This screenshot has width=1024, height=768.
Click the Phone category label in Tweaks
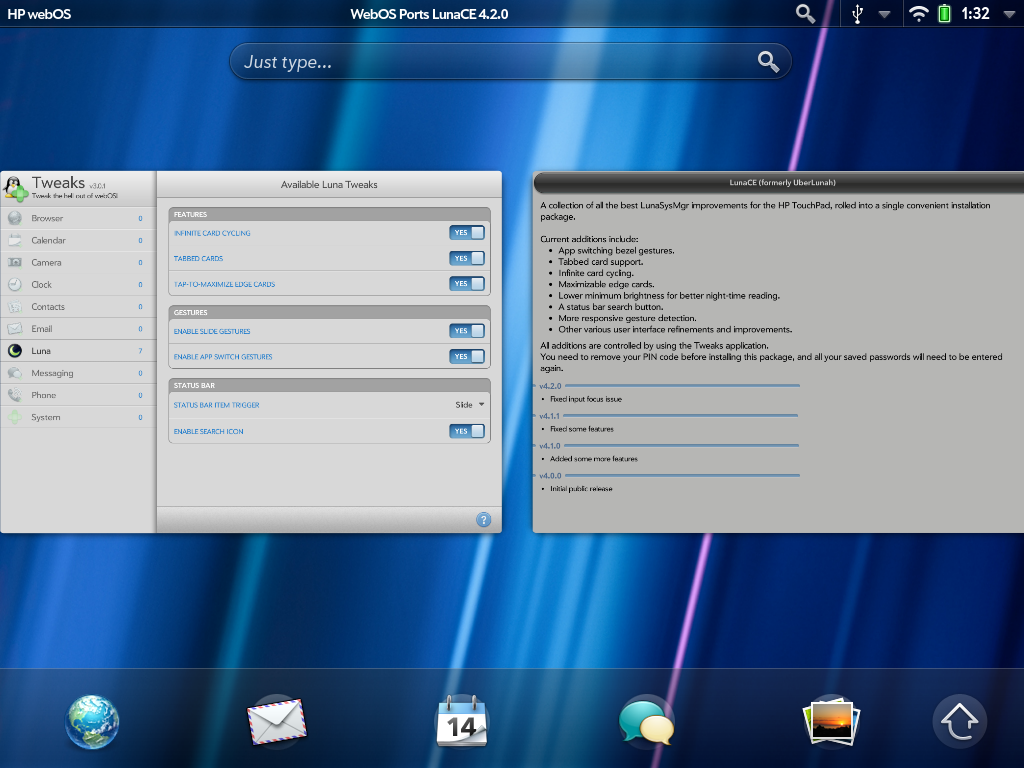(x=44, y=395)
